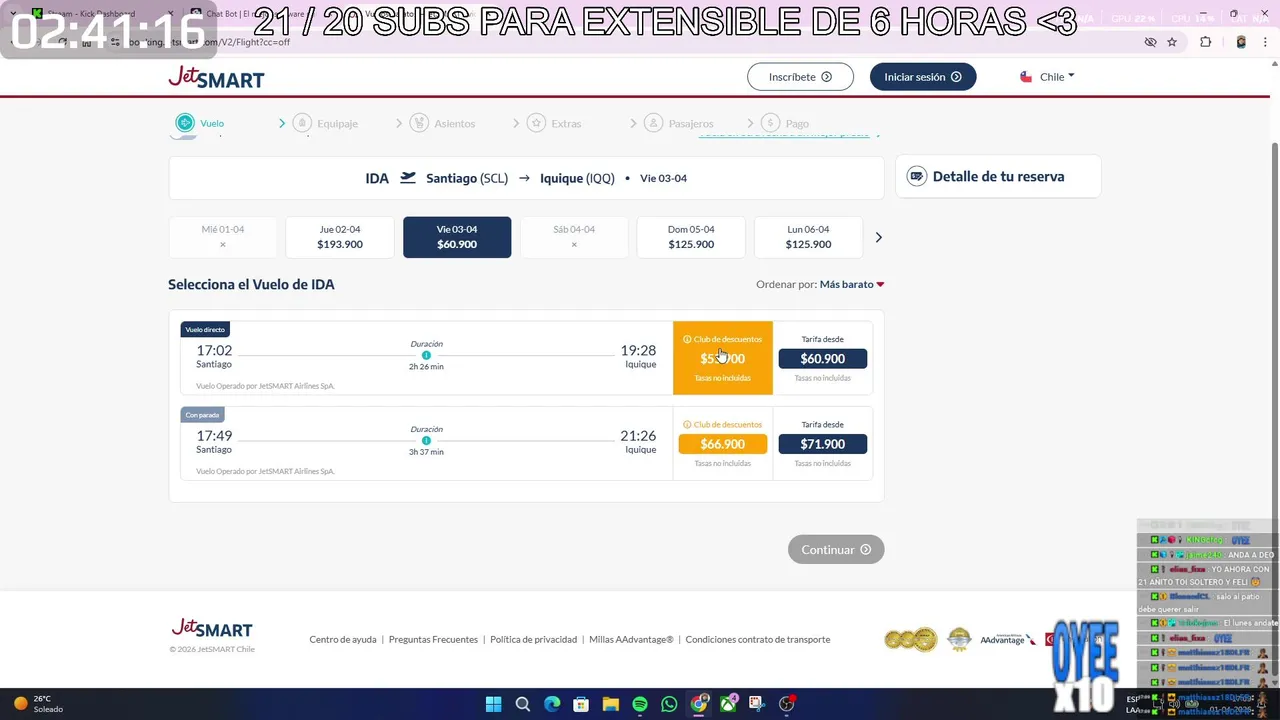
Task: Select unavailable date Mié 01-04
Action: pyautogui.click(x=223, y=237)
